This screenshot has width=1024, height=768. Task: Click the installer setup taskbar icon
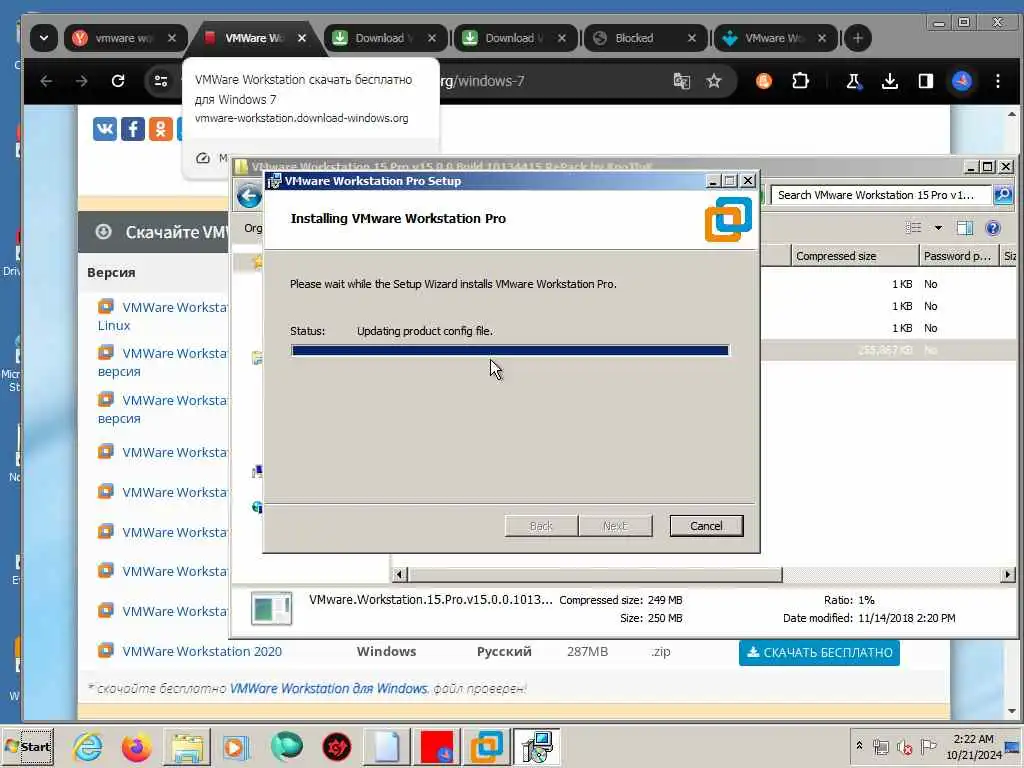click(x=536, y=747)
